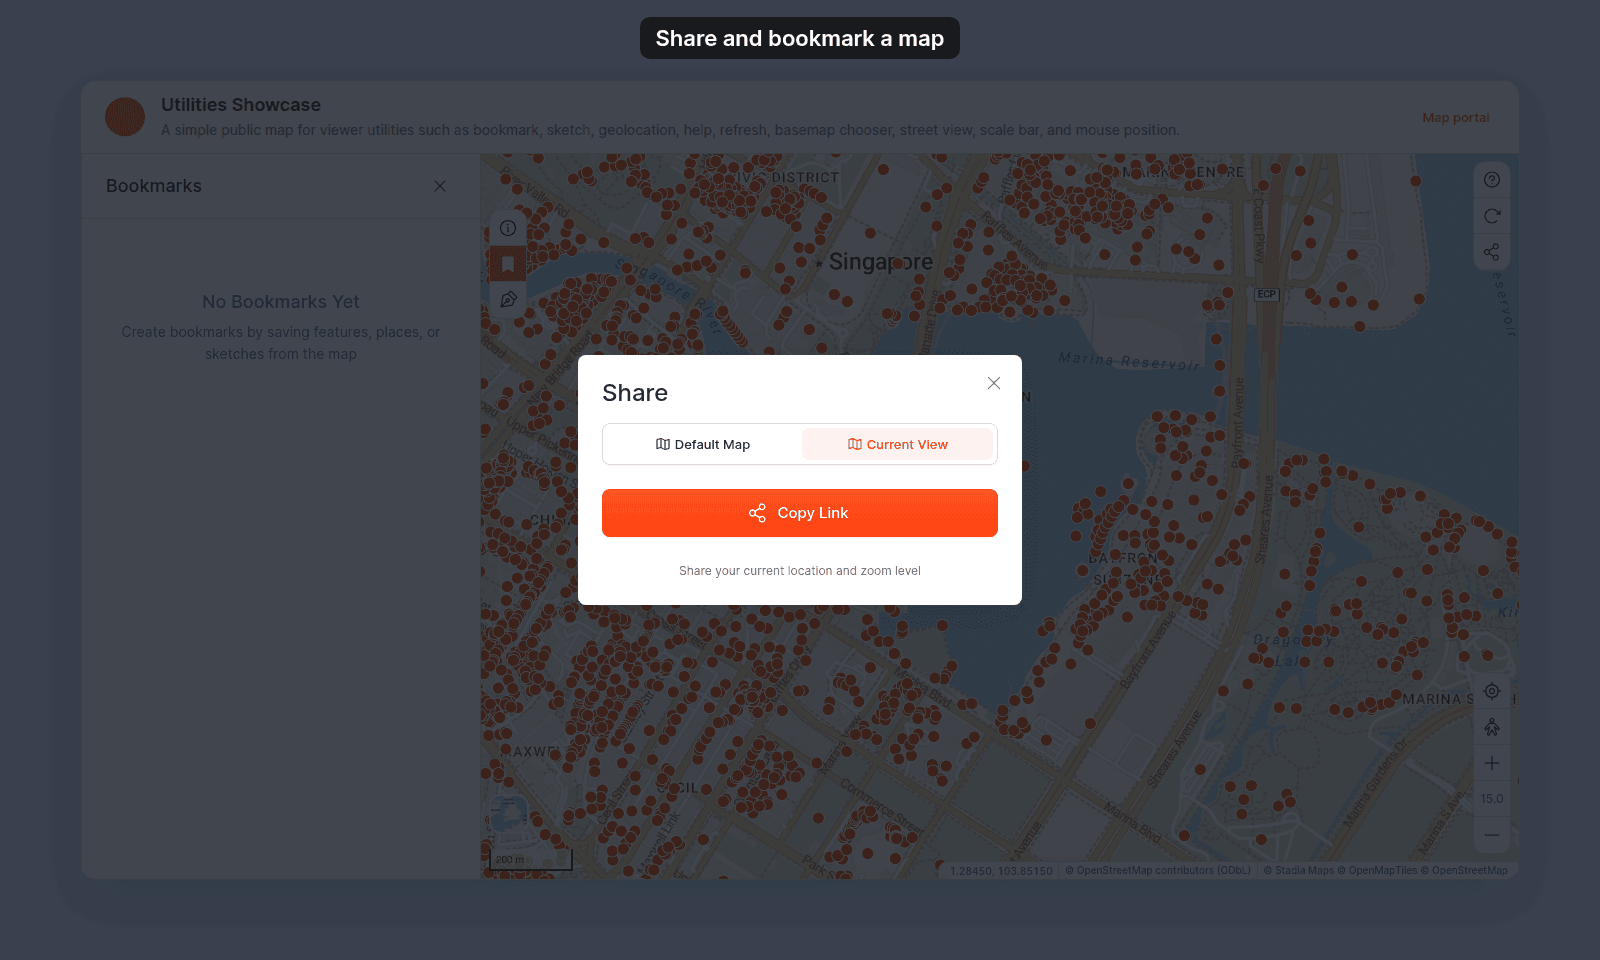This screenshot has width=1600, height=960.
Task: Click the Copy Link button
Action: pyautogui.click(x=800, y=513)
